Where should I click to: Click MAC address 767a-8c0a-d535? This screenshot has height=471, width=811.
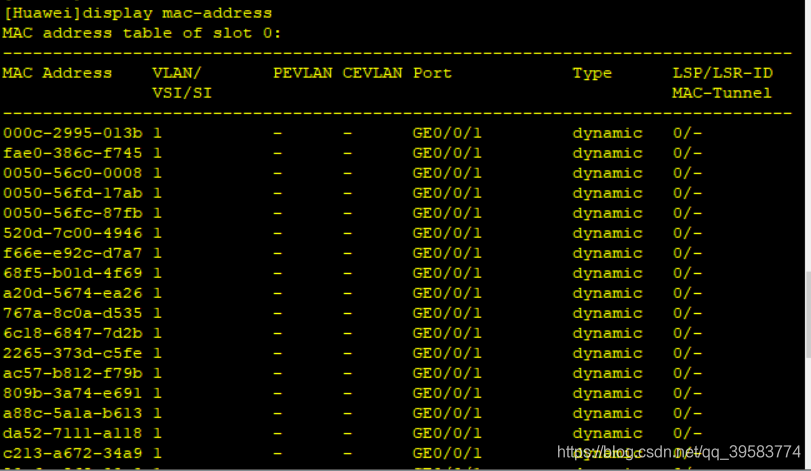pyautogui.click(x=72, y=313)
